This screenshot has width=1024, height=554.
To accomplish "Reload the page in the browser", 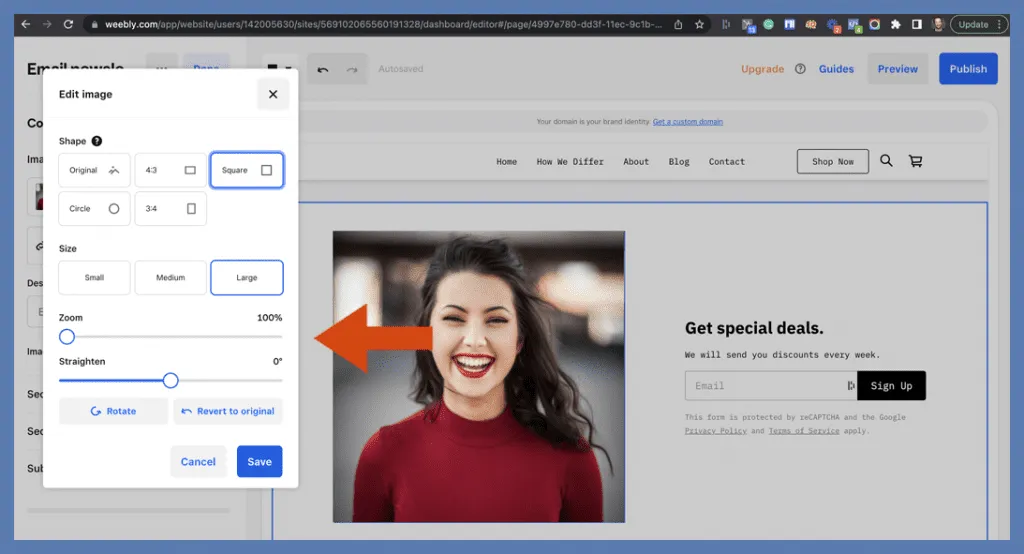I will point(68,24).
